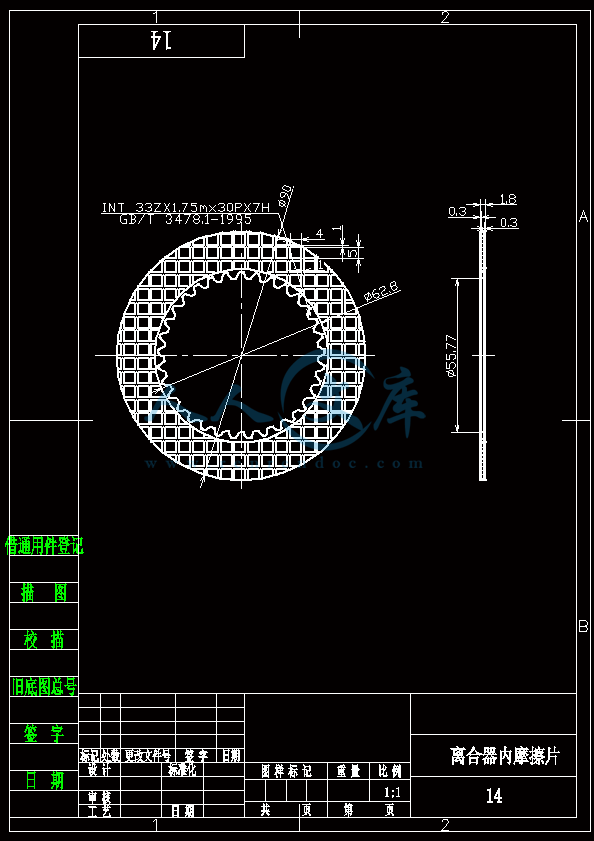Viewport: 594px width, 841px height.
Task: Click the 标准化 cell in title block
Action: click(x=182, y=770)
